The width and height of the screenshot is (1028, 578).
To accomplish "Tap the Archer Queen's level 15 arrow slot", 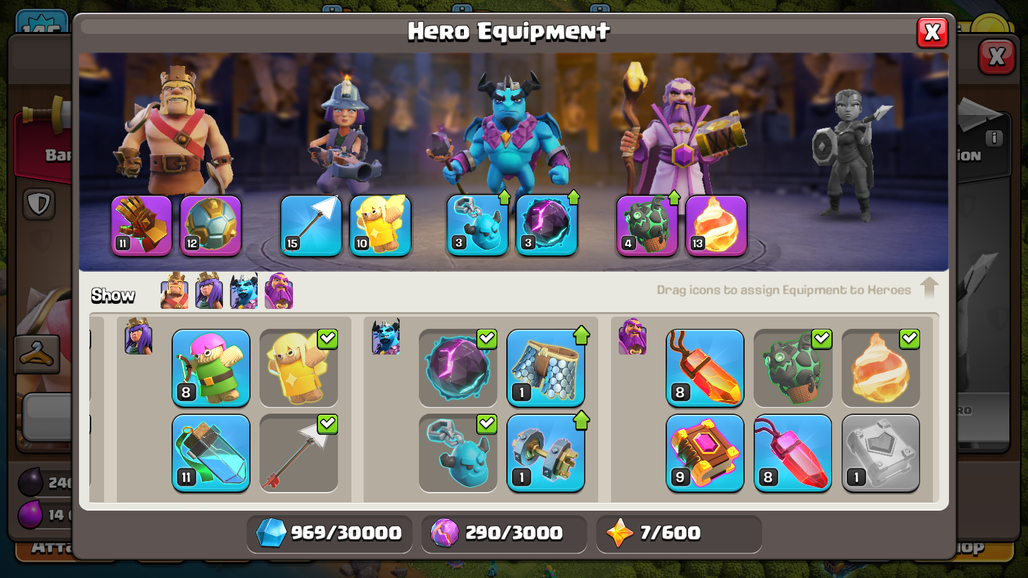I will 311,225.
